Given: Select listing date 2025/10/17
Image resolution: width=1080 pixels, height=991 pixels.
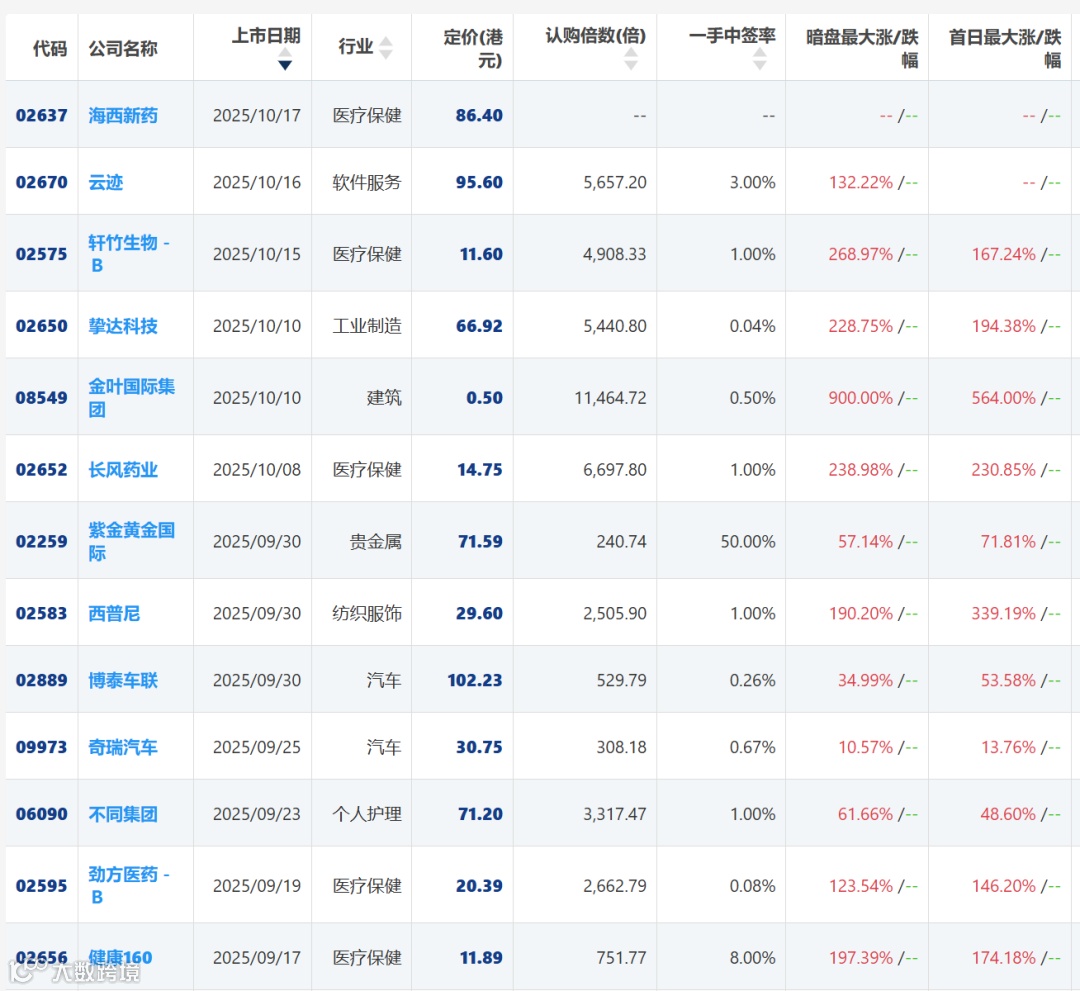Looking at the screenshot, I should 257,115.
